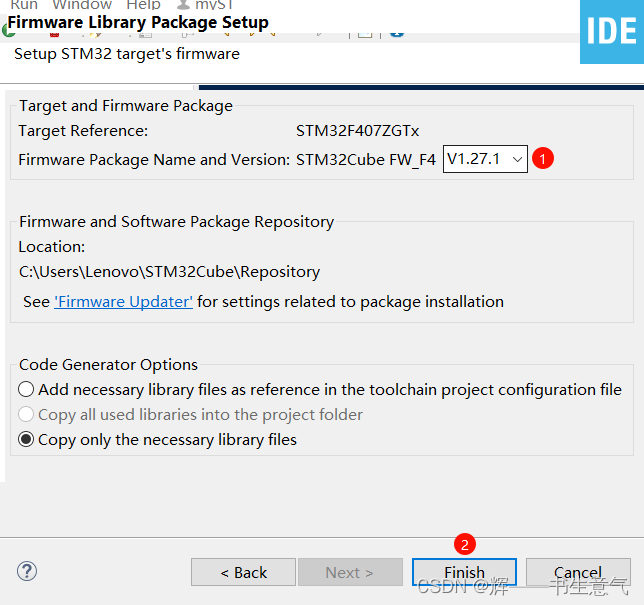644x605 pixels.
Task: Click the 'Code Generator Options' group label
Action: tap(108, 365)
